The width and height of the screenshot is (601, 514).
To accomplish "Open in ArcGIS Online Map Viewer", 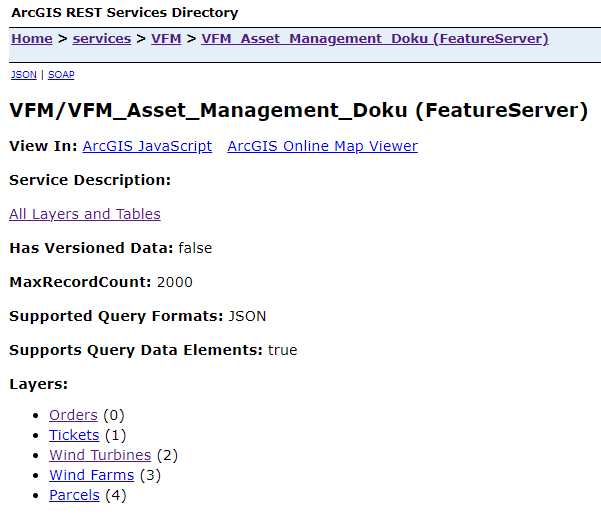I will pos(322,146).
